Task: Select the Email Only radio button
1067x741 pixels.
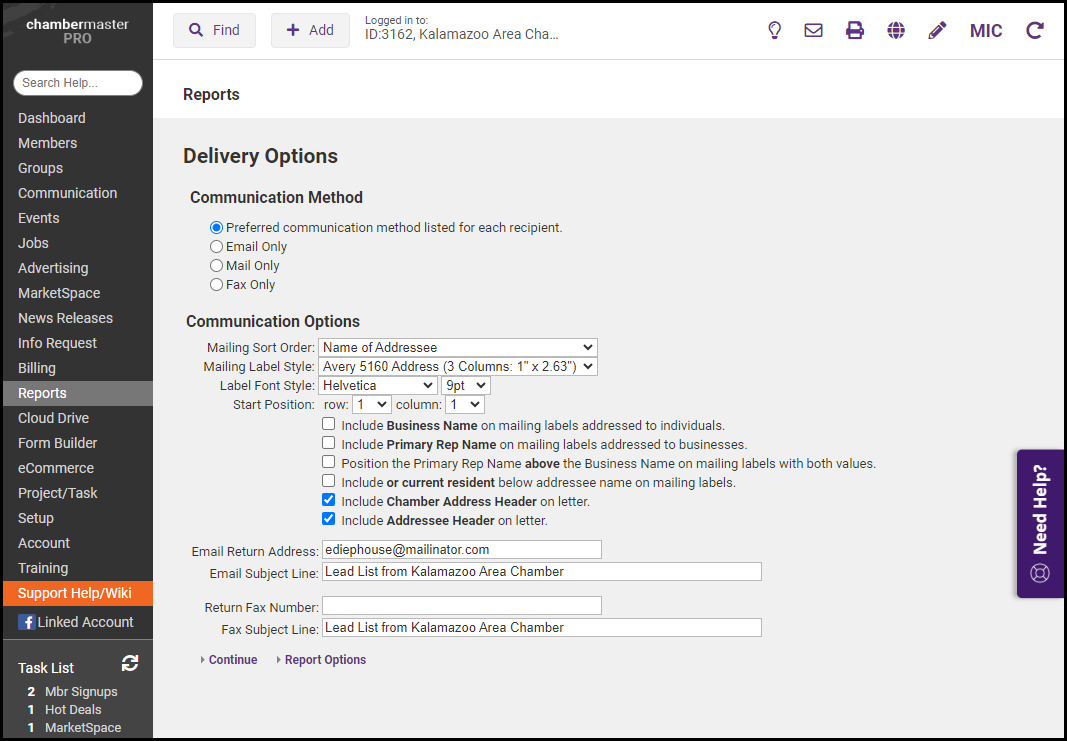Action: [x=216, y=247]
